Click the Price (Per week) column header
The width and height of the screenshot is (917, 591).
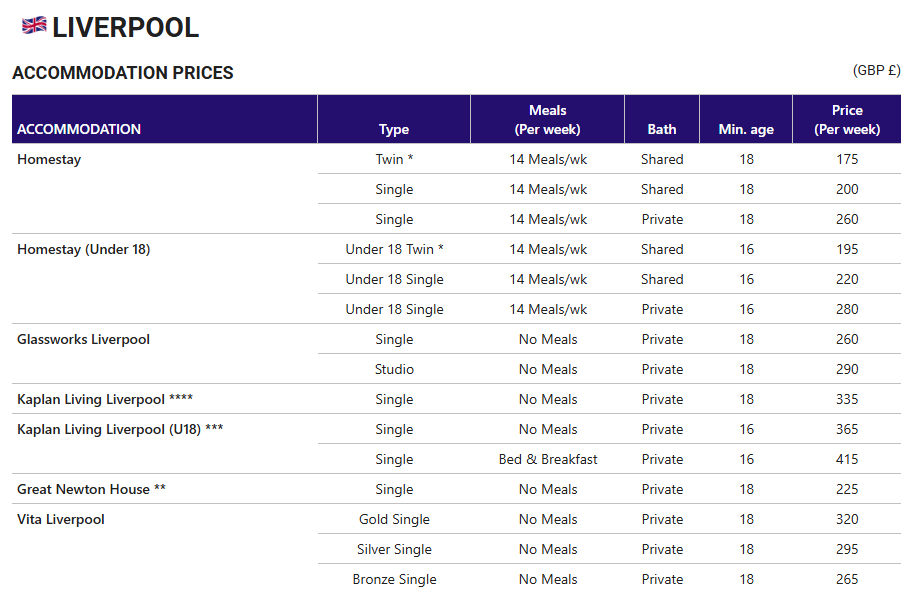click(847, 119)
